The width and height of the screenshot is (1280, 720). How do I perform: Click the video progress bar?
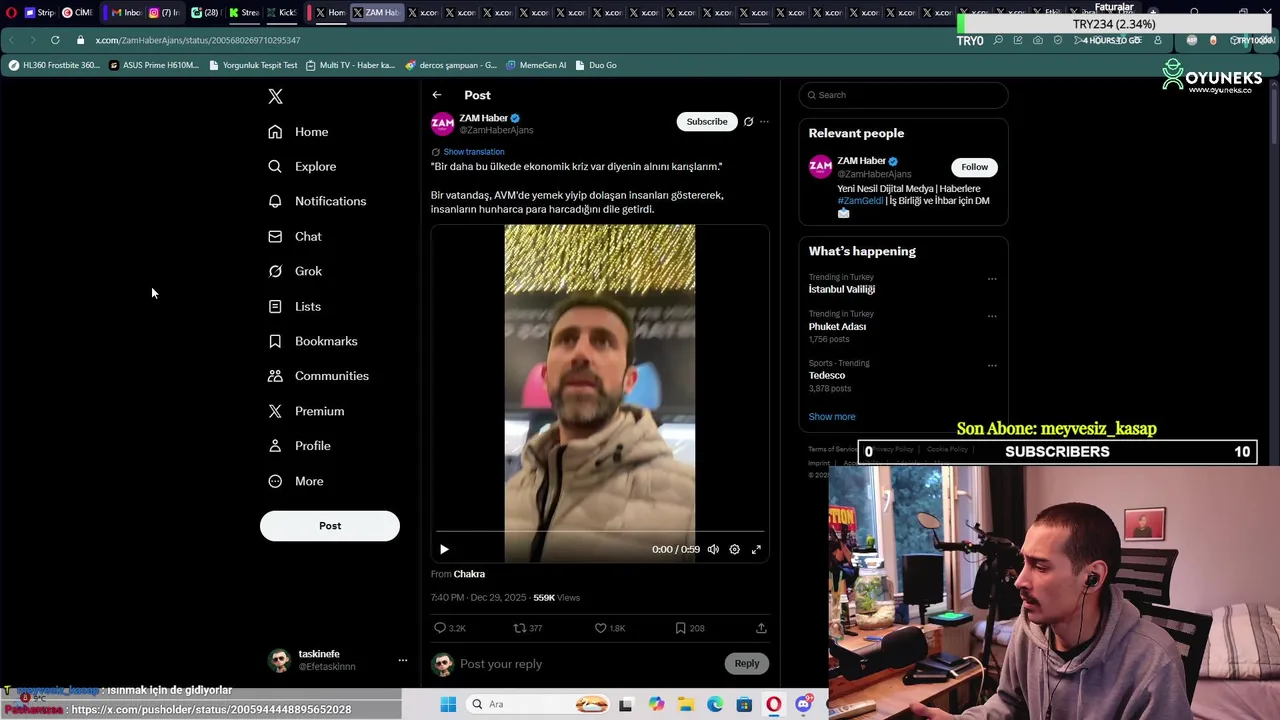(x=600, y=533)
